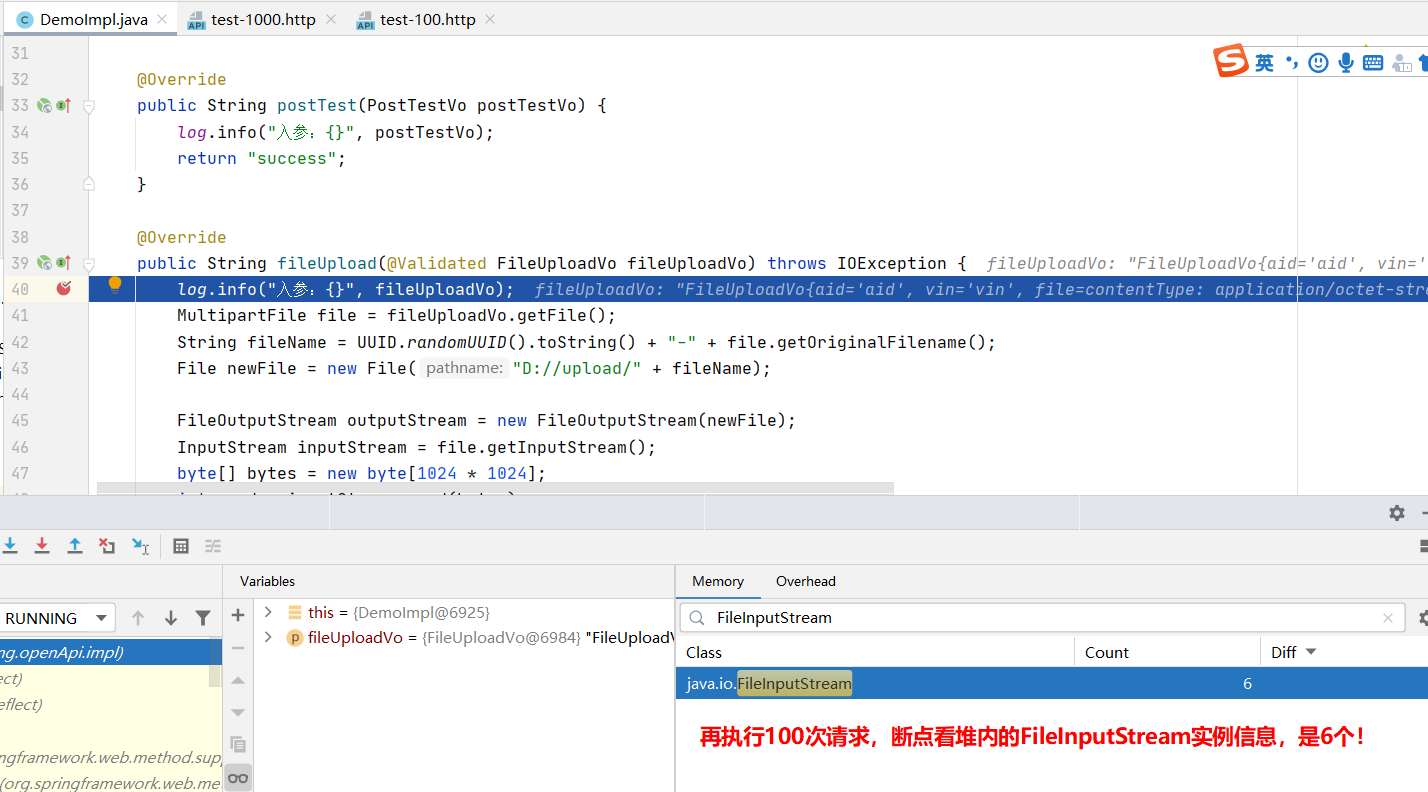The height and width of the screenshot is (792, 1428).
Task: Click the Variables panel header
Action: click(x=268, y=581)
